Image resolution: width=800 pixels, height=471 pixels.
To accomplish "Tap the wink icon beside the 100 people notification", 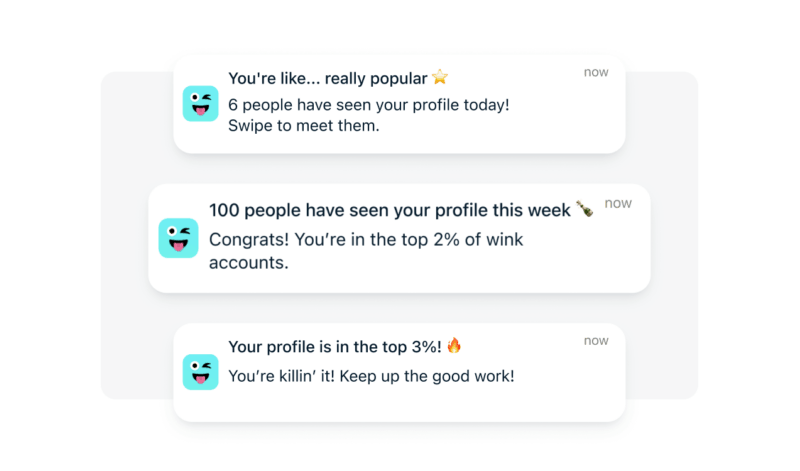I will pyautogui.click(x=178, y=238).
